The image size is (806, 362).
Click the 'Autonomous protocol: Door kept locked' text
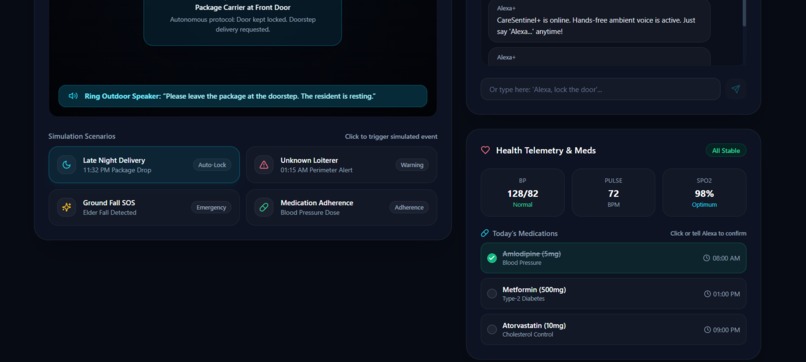coord(243,24)
